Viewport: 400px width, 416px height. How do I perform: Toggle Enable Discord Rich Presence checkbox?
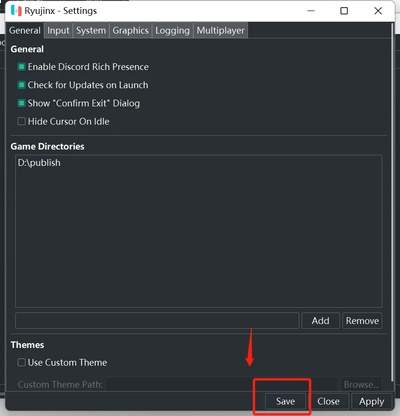(21, 67)
